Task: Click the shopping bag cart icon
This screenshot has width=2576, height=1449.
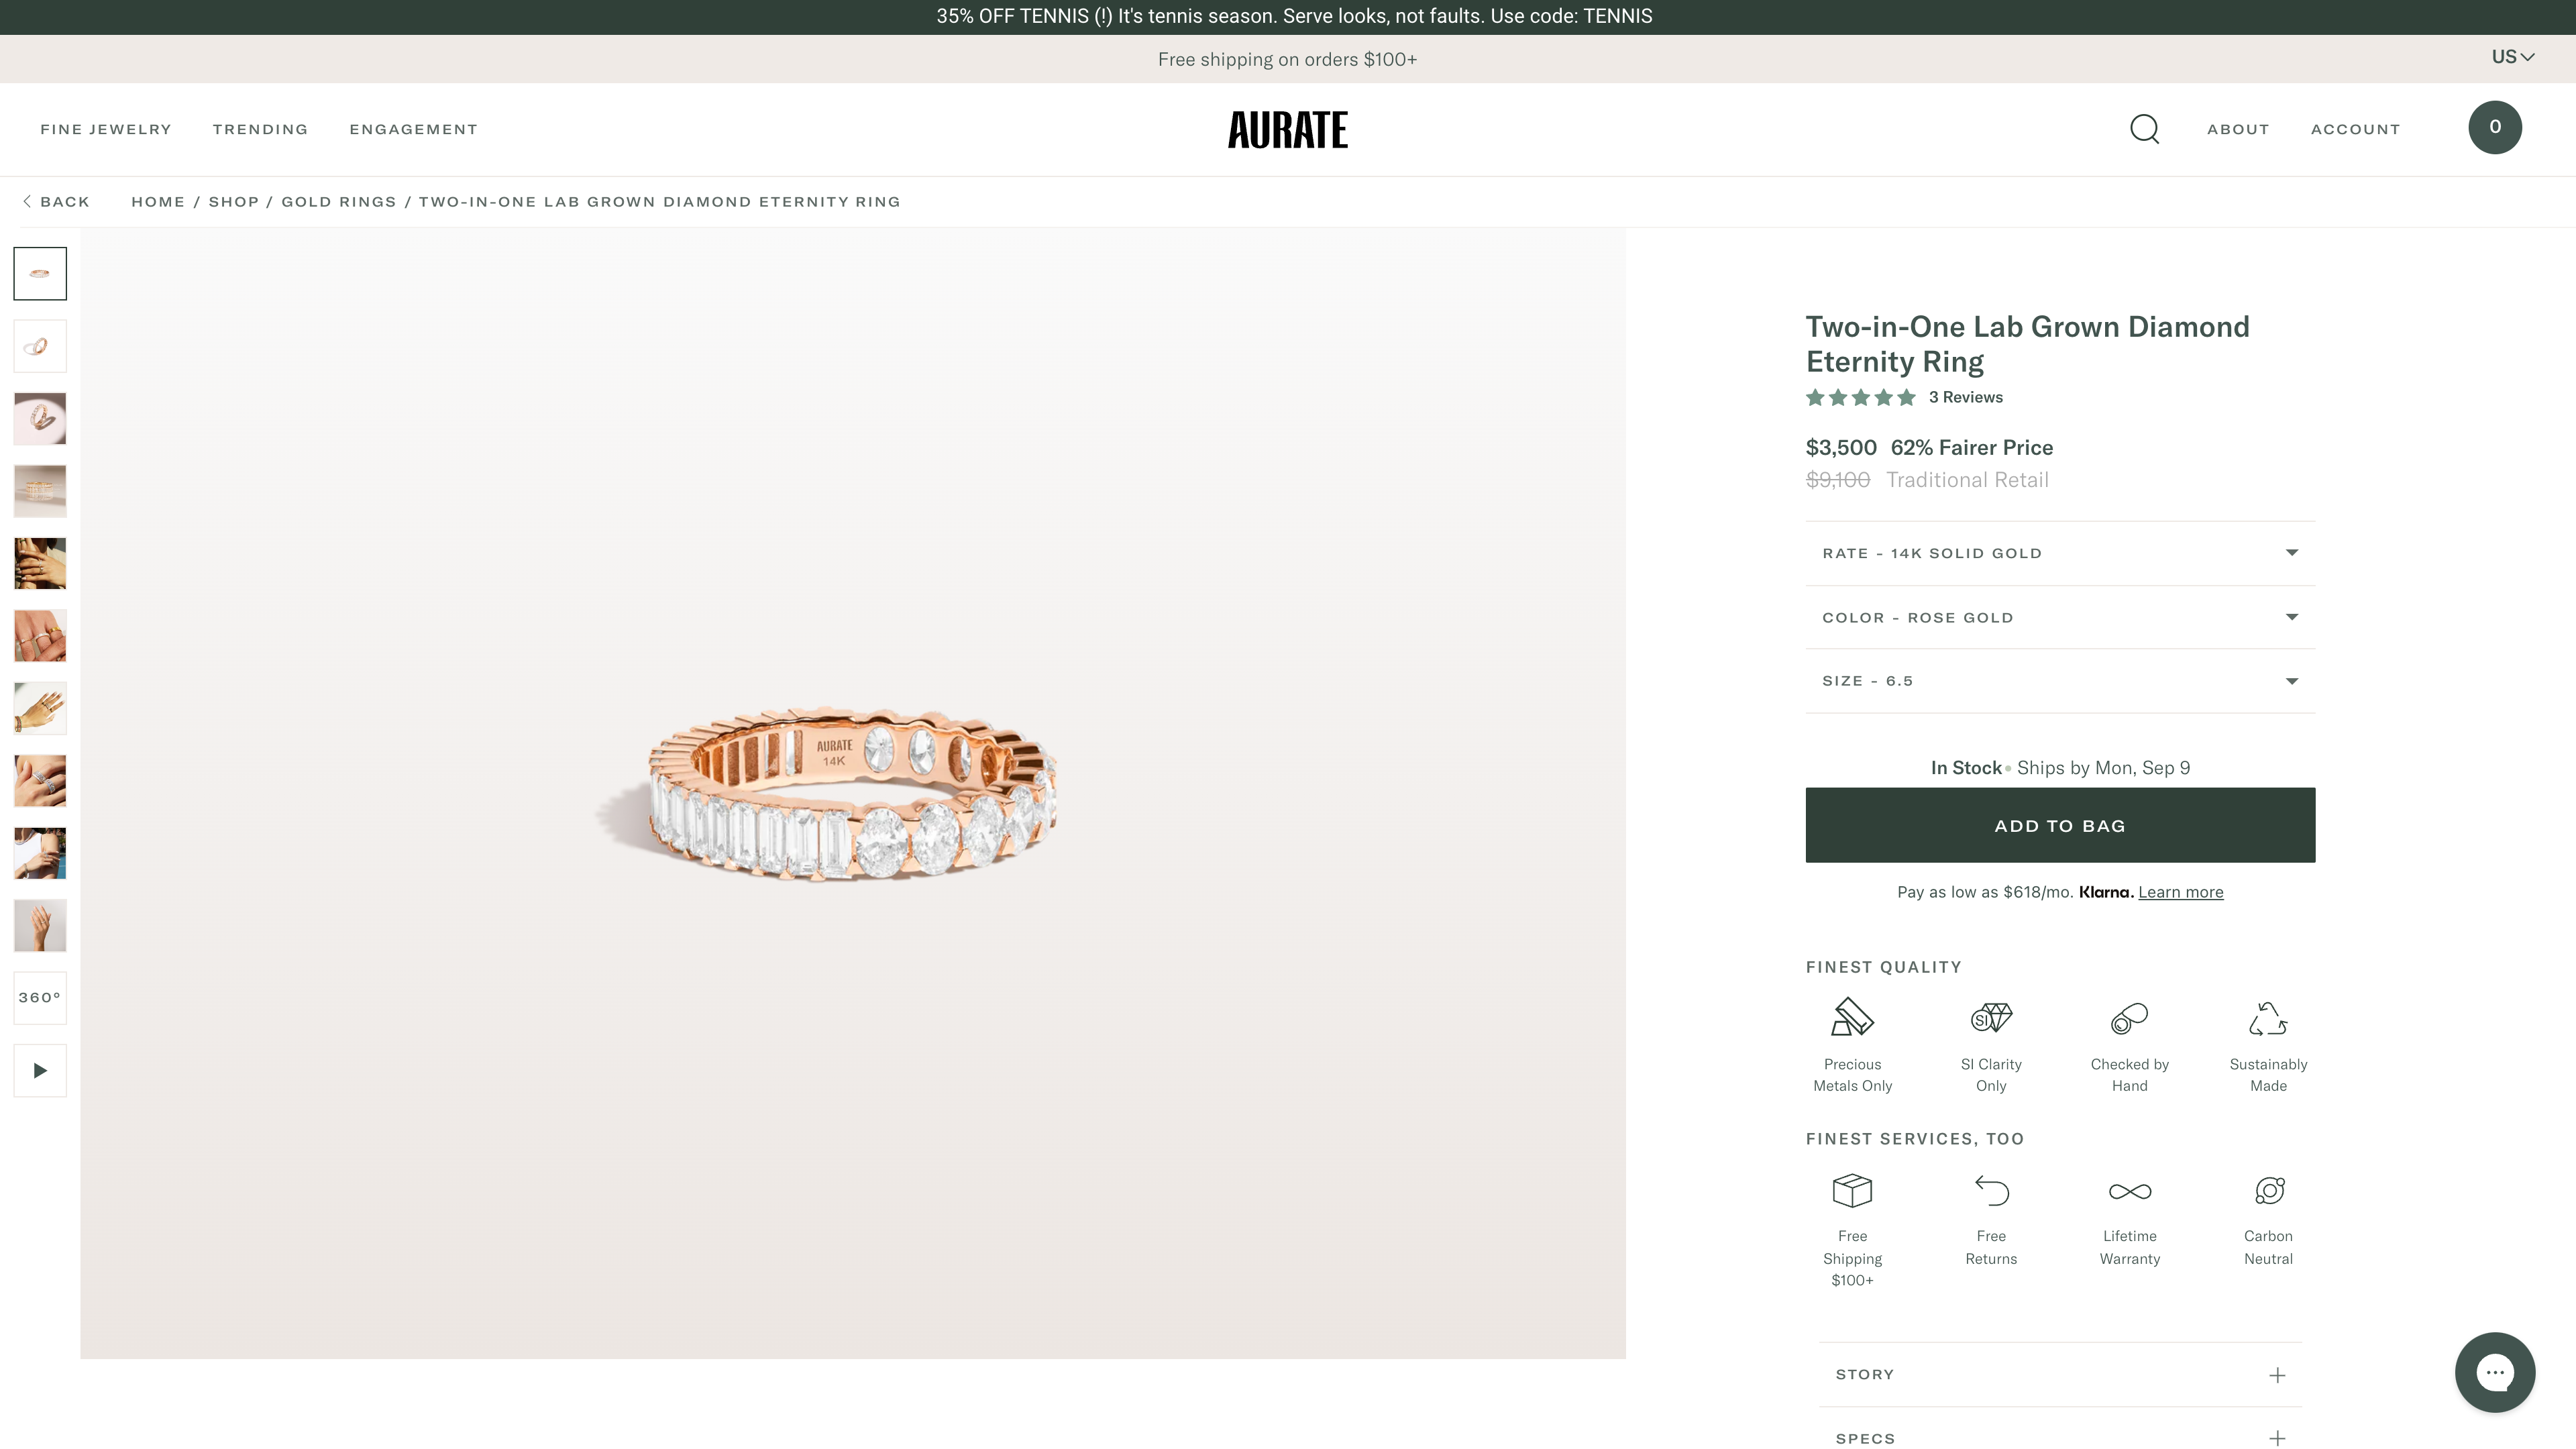Action: tap(2495, 127)
